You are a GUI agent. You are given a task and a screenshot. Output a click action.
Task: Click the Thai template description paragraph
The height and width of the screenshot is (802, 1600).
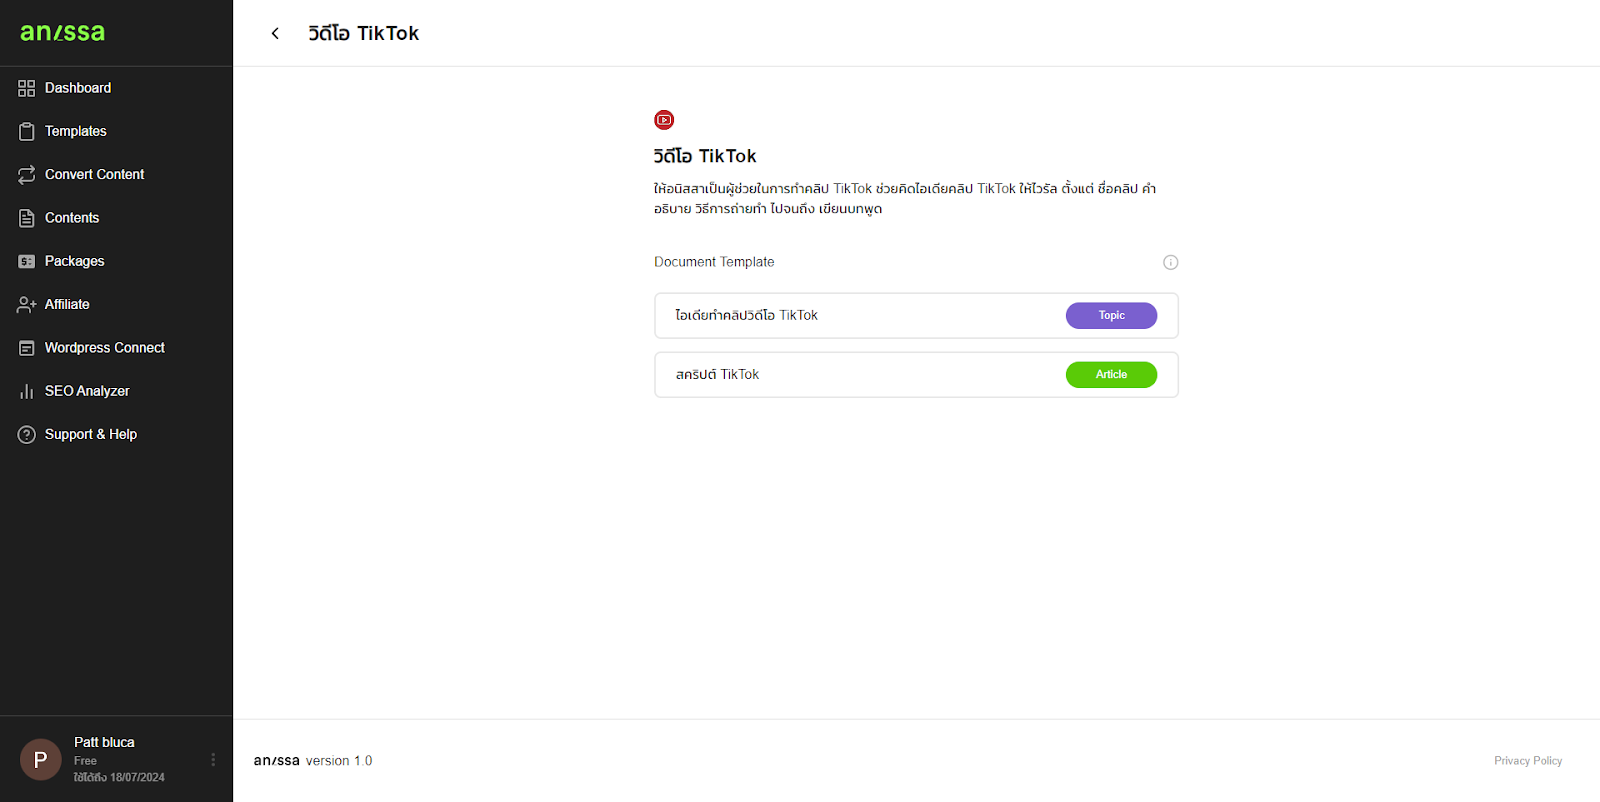click(905, 198)
